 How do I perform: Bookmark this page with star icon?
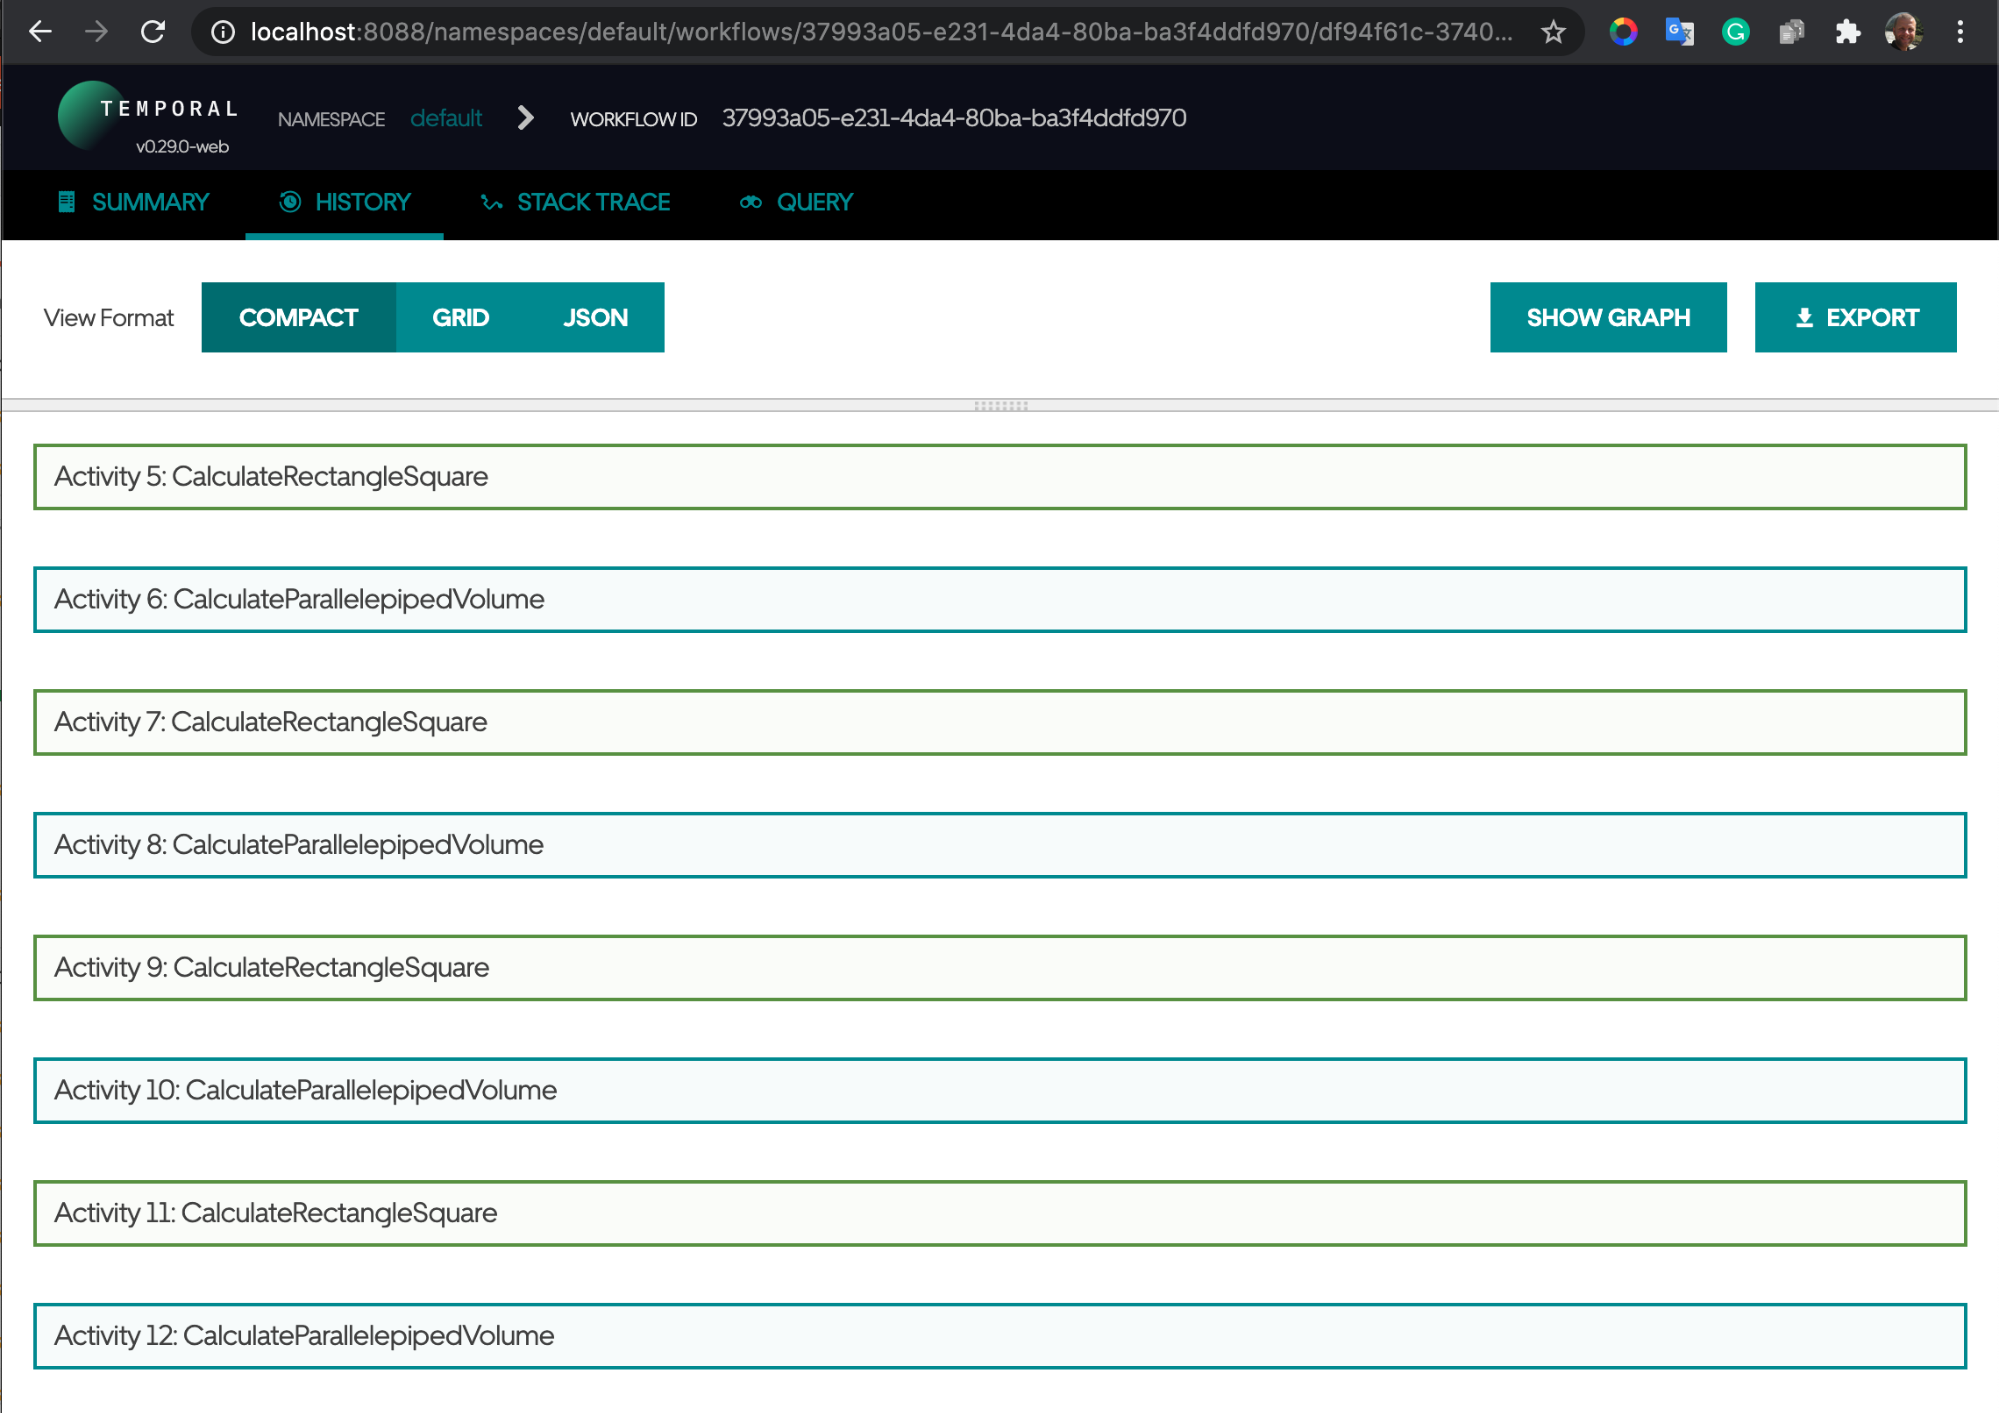tap(1553, 32)
